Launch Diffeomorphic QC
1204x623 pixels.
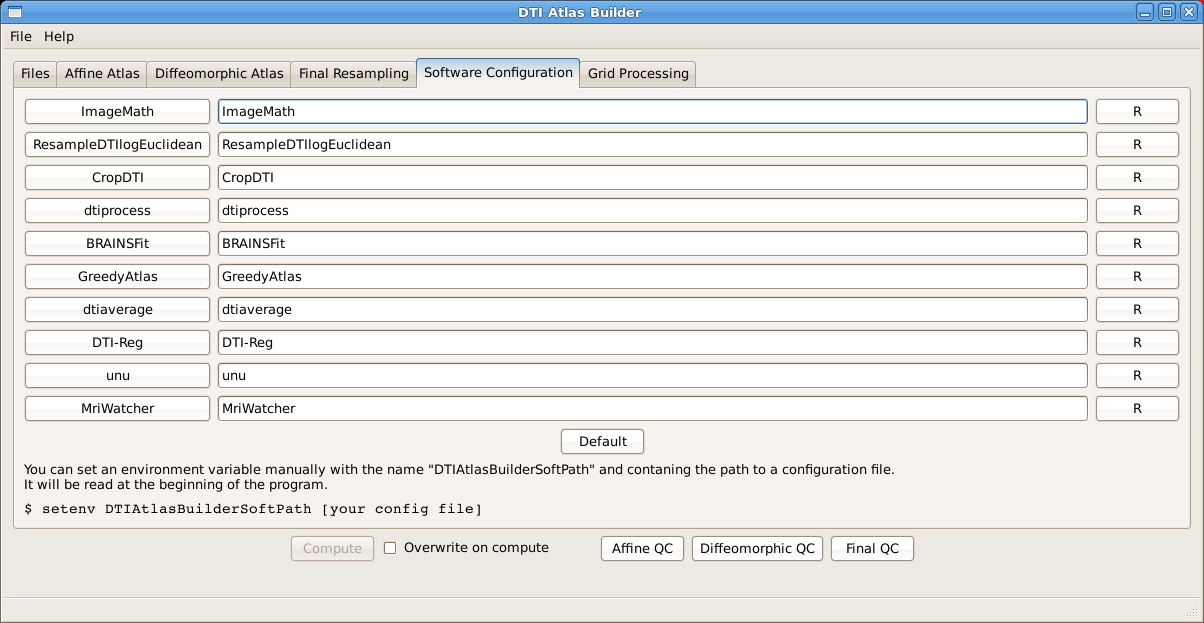[757, 549]
